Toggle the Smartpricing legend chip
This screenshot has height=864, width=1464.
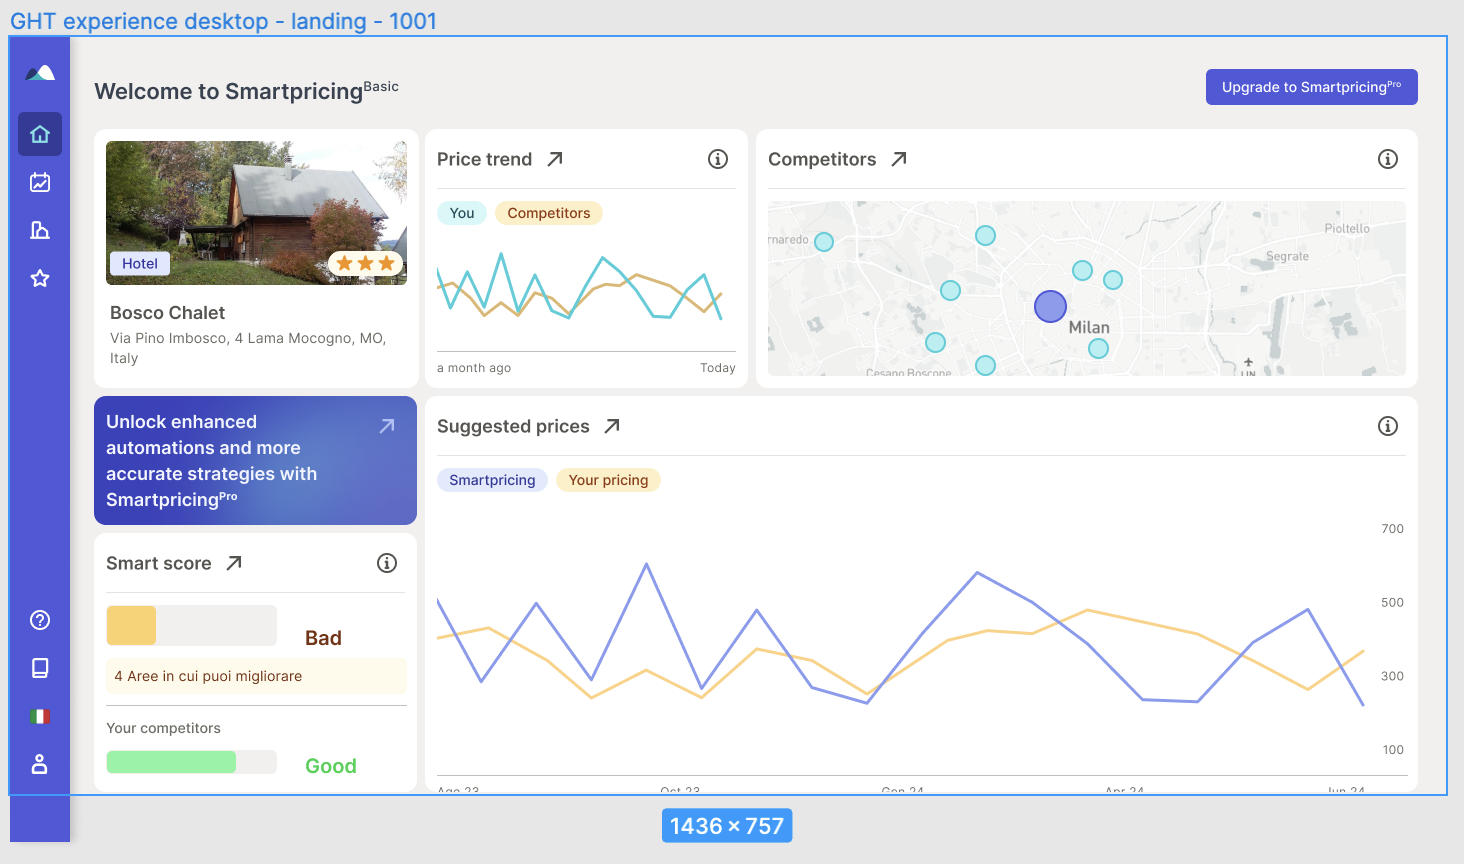tap(492, 480)
